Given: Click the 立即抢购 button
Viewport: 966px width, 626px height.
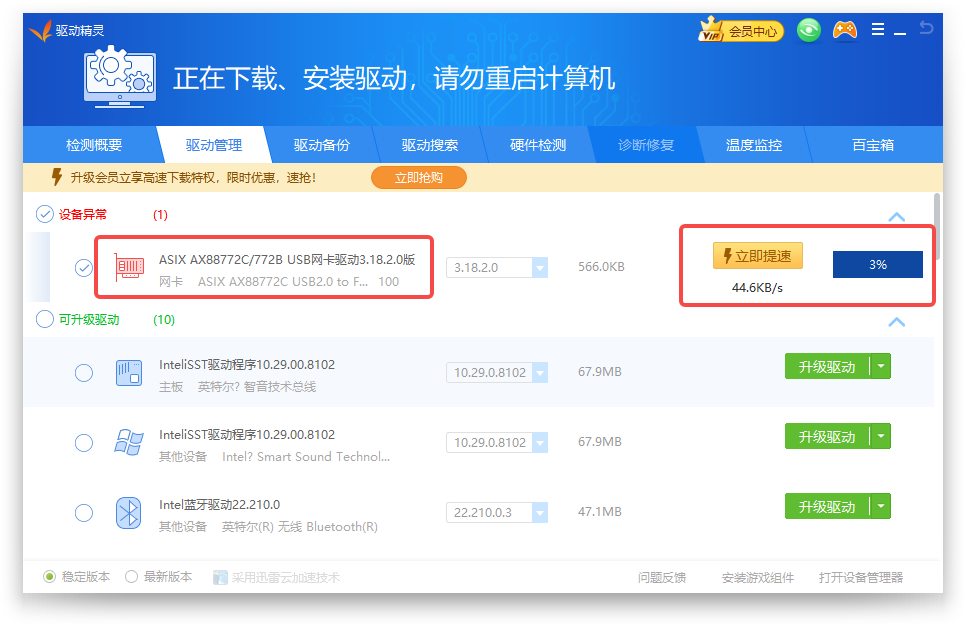Looking at the screenshot, I should point(418,178).
